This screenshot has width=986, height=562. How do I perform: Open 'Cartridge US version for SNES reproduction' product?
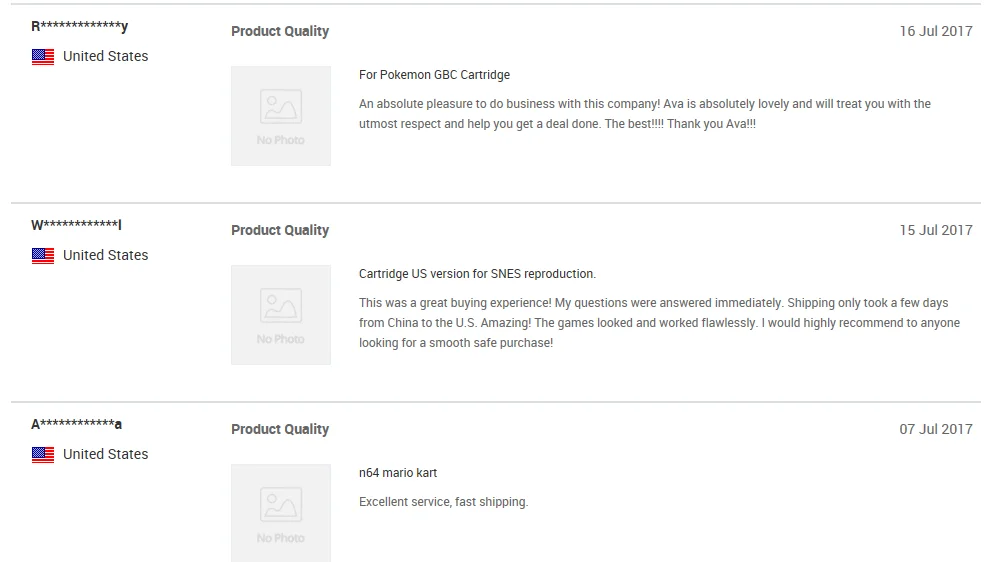(477, 274)
